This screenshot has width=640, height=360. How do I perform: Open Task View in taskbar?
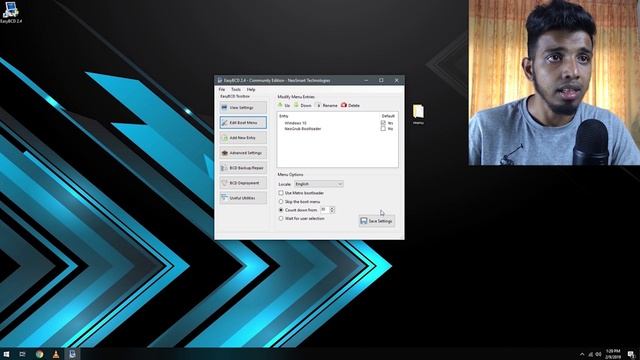coord(22,354)
